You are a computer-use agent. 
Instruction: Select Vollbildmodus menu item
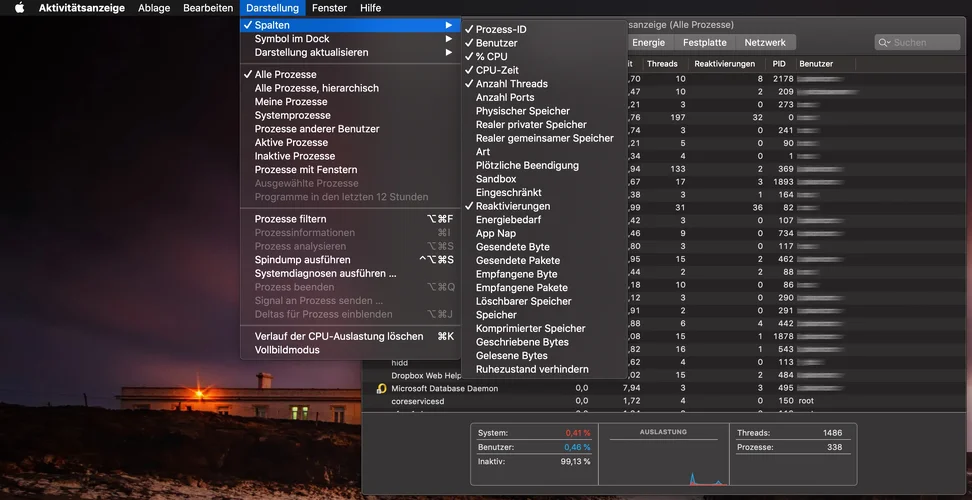(x=287, y=350)
